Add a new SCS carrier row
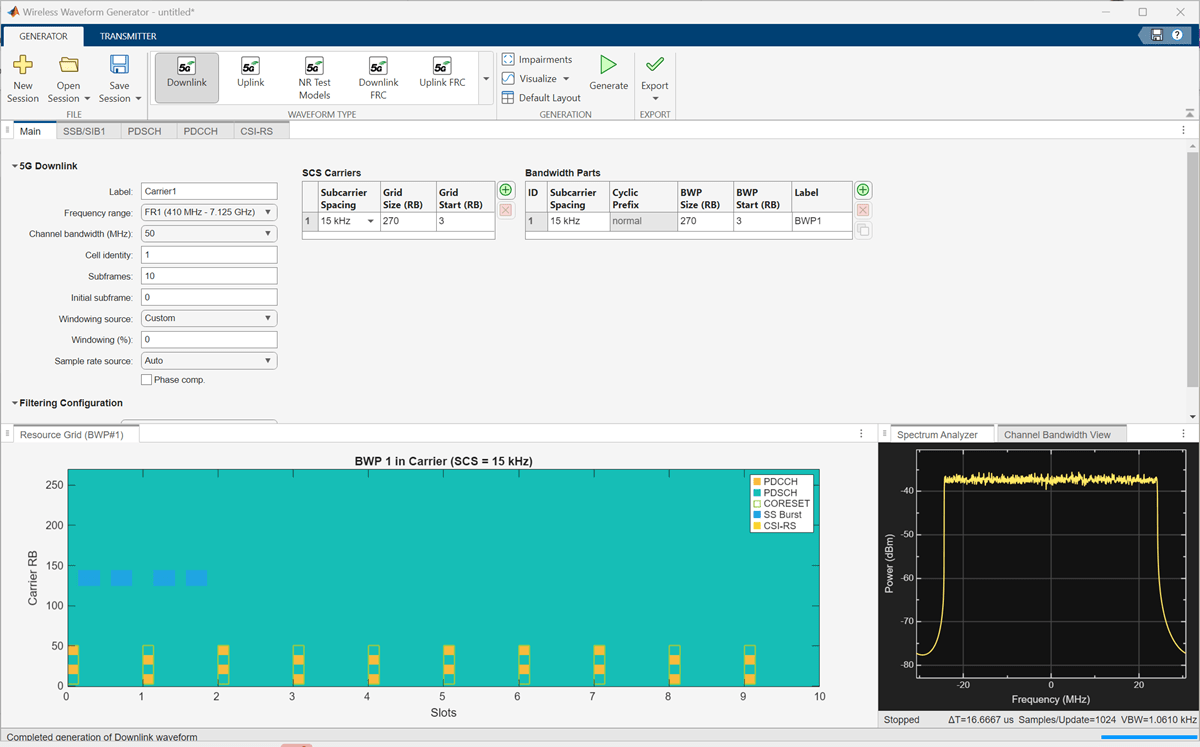This screenshot has width=1200, height=747. click(506, 190)
